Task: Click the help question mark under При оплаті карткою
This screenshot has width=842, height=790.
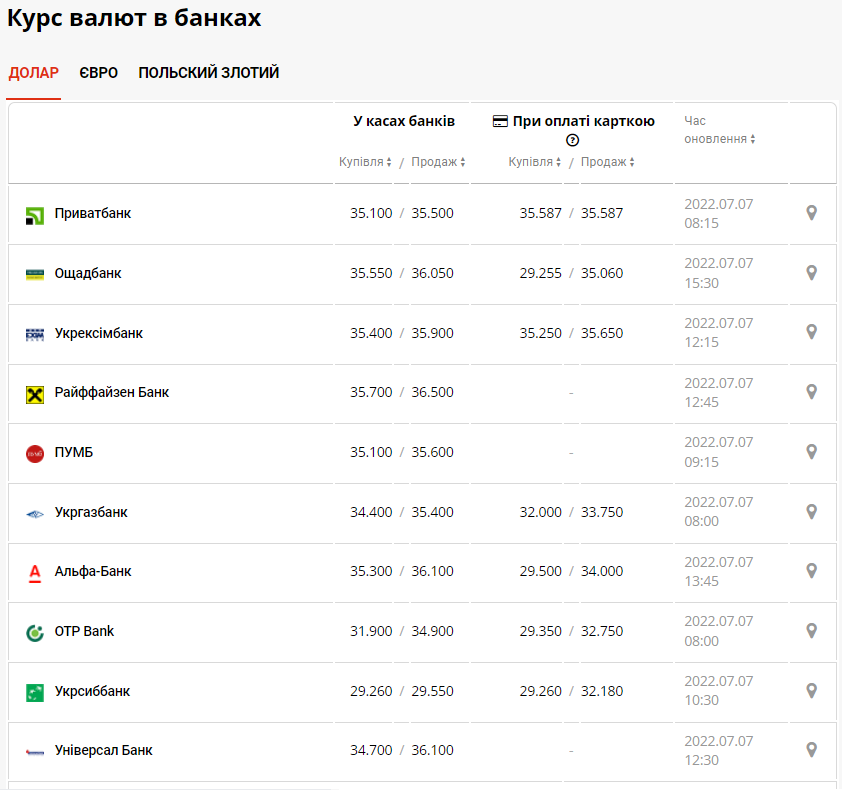Action: (573, 141)
